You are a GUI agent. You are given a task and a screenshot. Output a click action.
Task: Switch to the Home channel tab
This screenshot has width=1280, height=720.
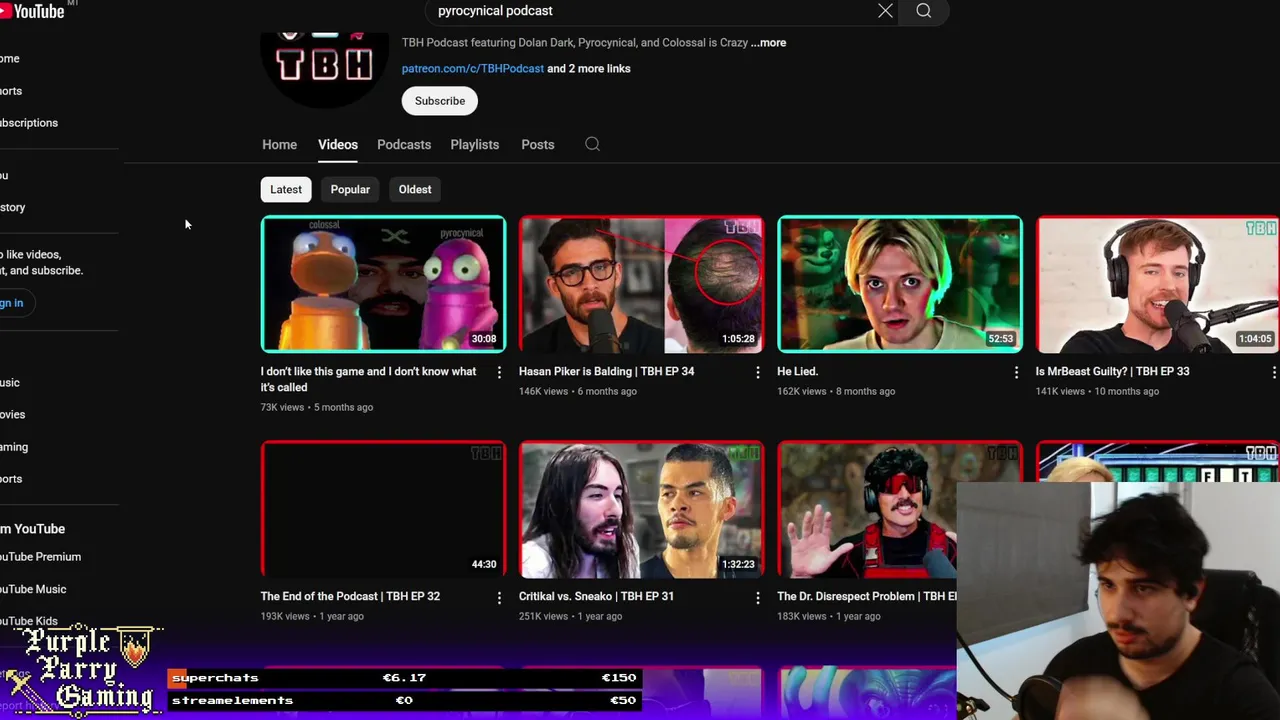coord(279,145)
